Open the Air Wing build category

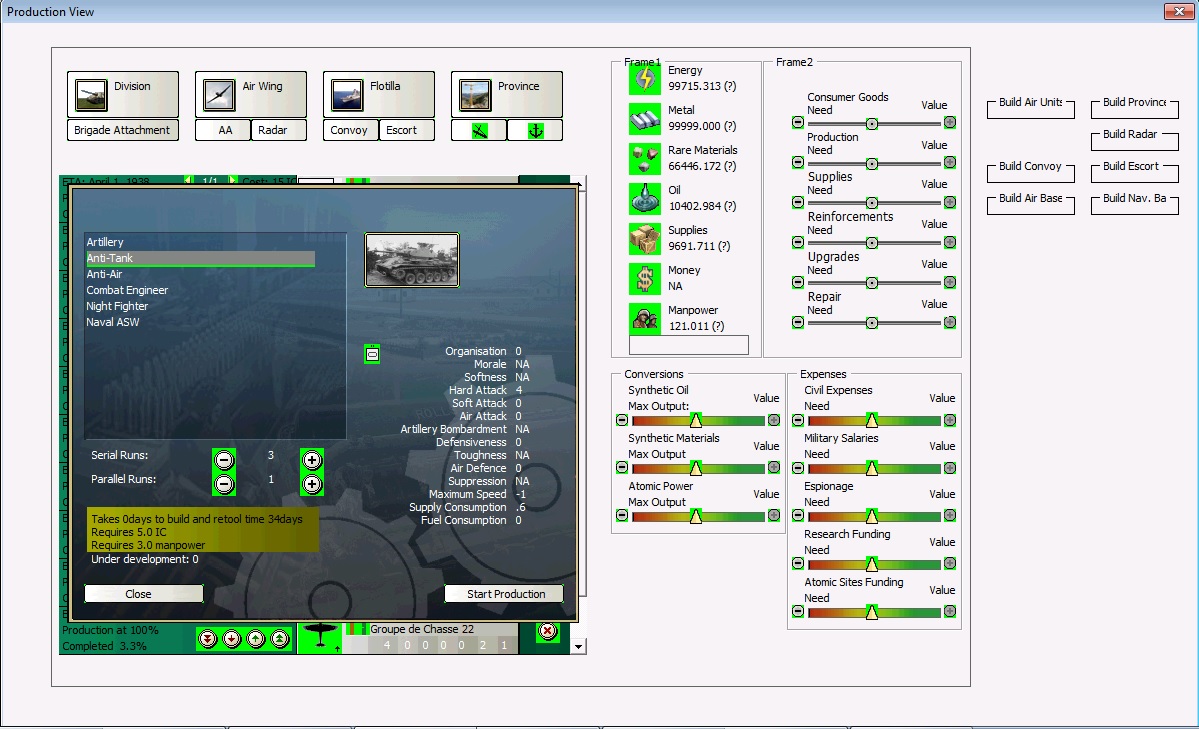coord(251,94)
